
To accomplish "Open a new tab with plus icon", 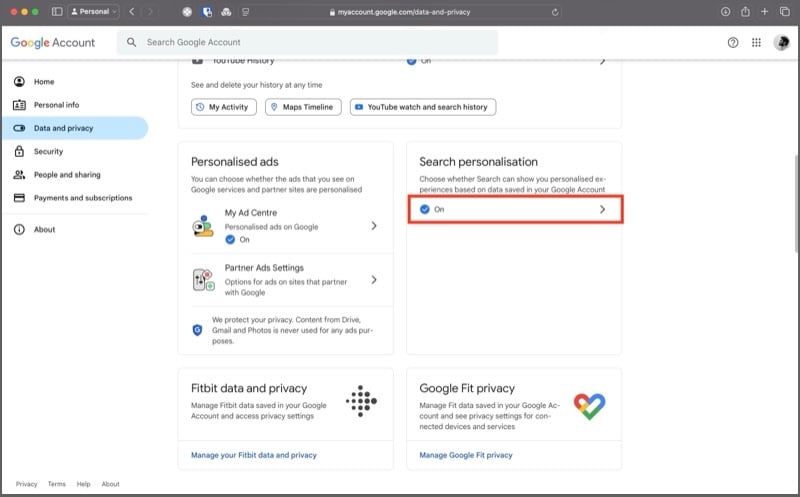I will [x=764, y=11].
